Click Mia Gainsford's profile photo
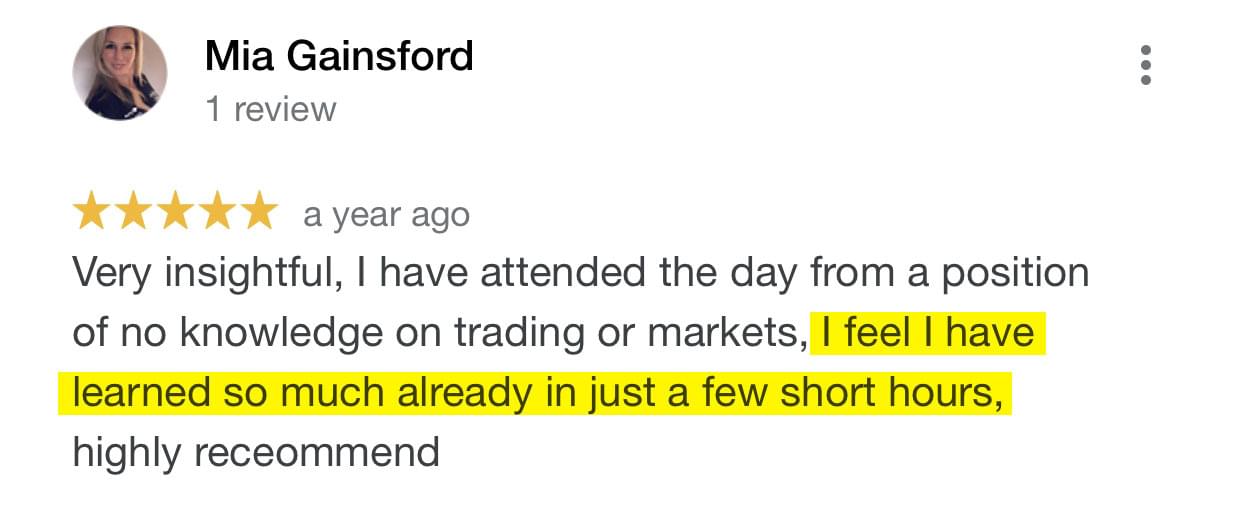1242x510 pixels. 120,73
